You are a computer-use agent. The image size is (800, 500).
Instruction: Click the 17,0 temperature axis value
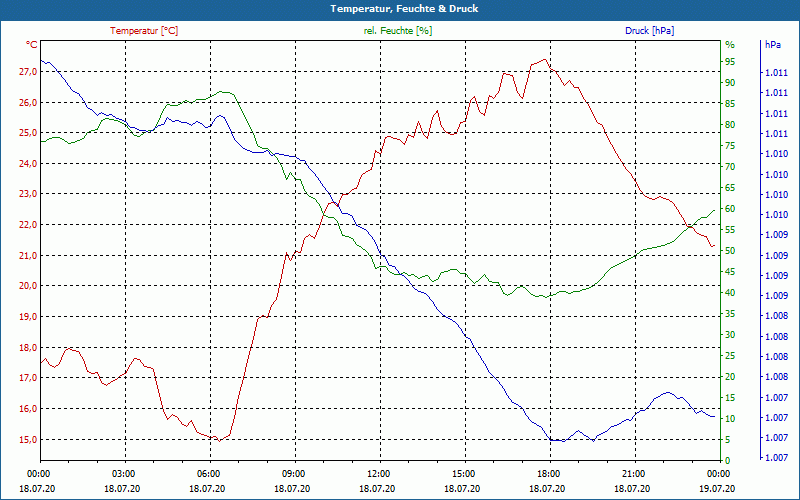pyautogui.click(x=28, y=378)
